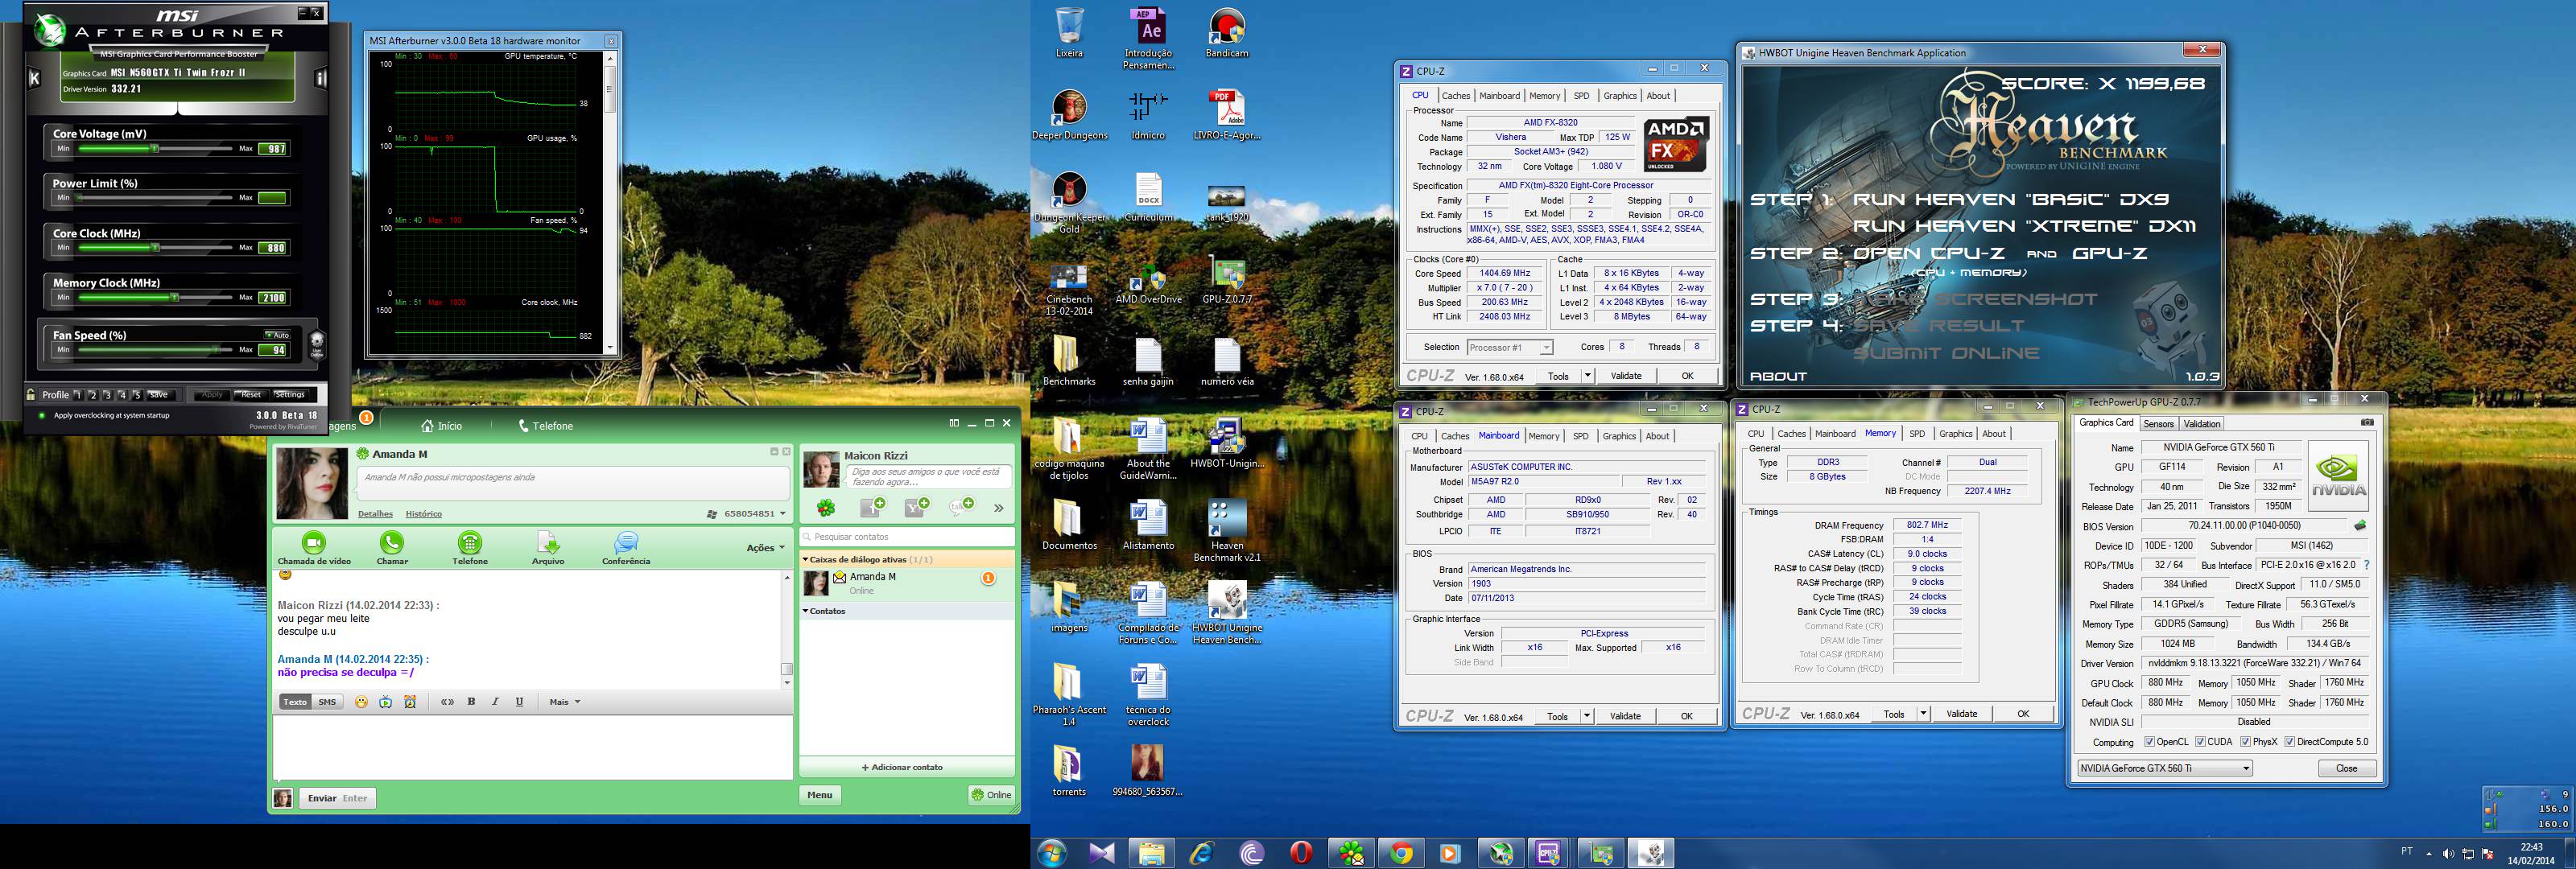Switch to Caches tab in CPU-Z CPU window
Image resolution: width=2576 pixels, height=869 pixels.
click(x=1456, y=96)
